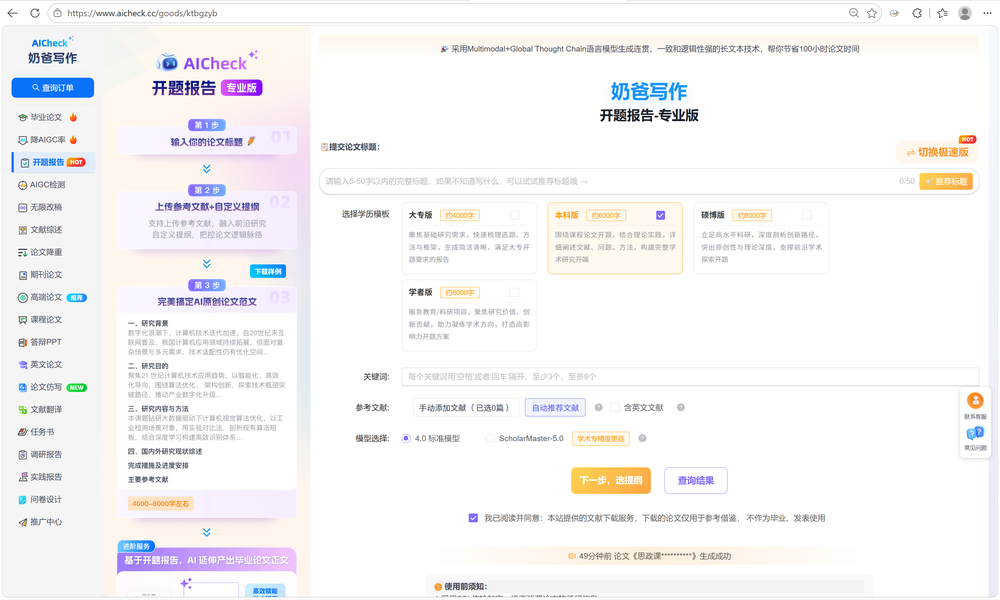Click the 自动推荐文献 button
The height and width of the screenshot is (600, 1000).
tap(555, 408)
